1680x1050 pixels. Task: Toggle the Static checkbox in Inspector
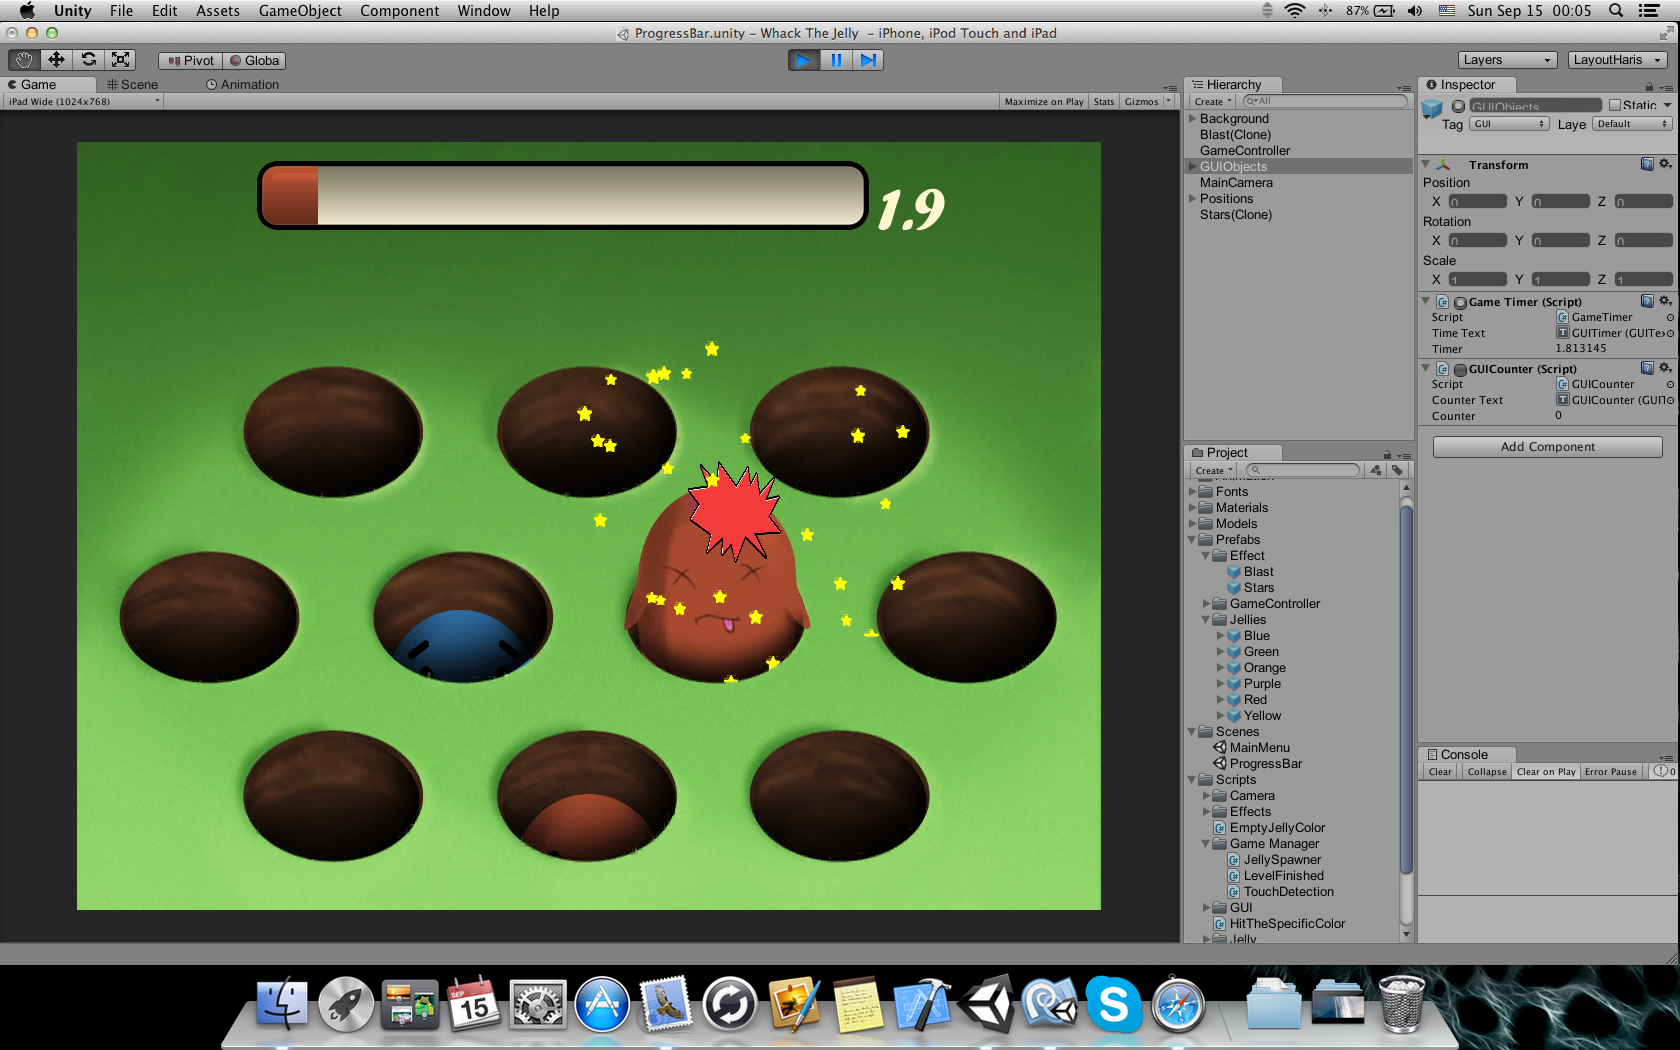point(1614,105)
